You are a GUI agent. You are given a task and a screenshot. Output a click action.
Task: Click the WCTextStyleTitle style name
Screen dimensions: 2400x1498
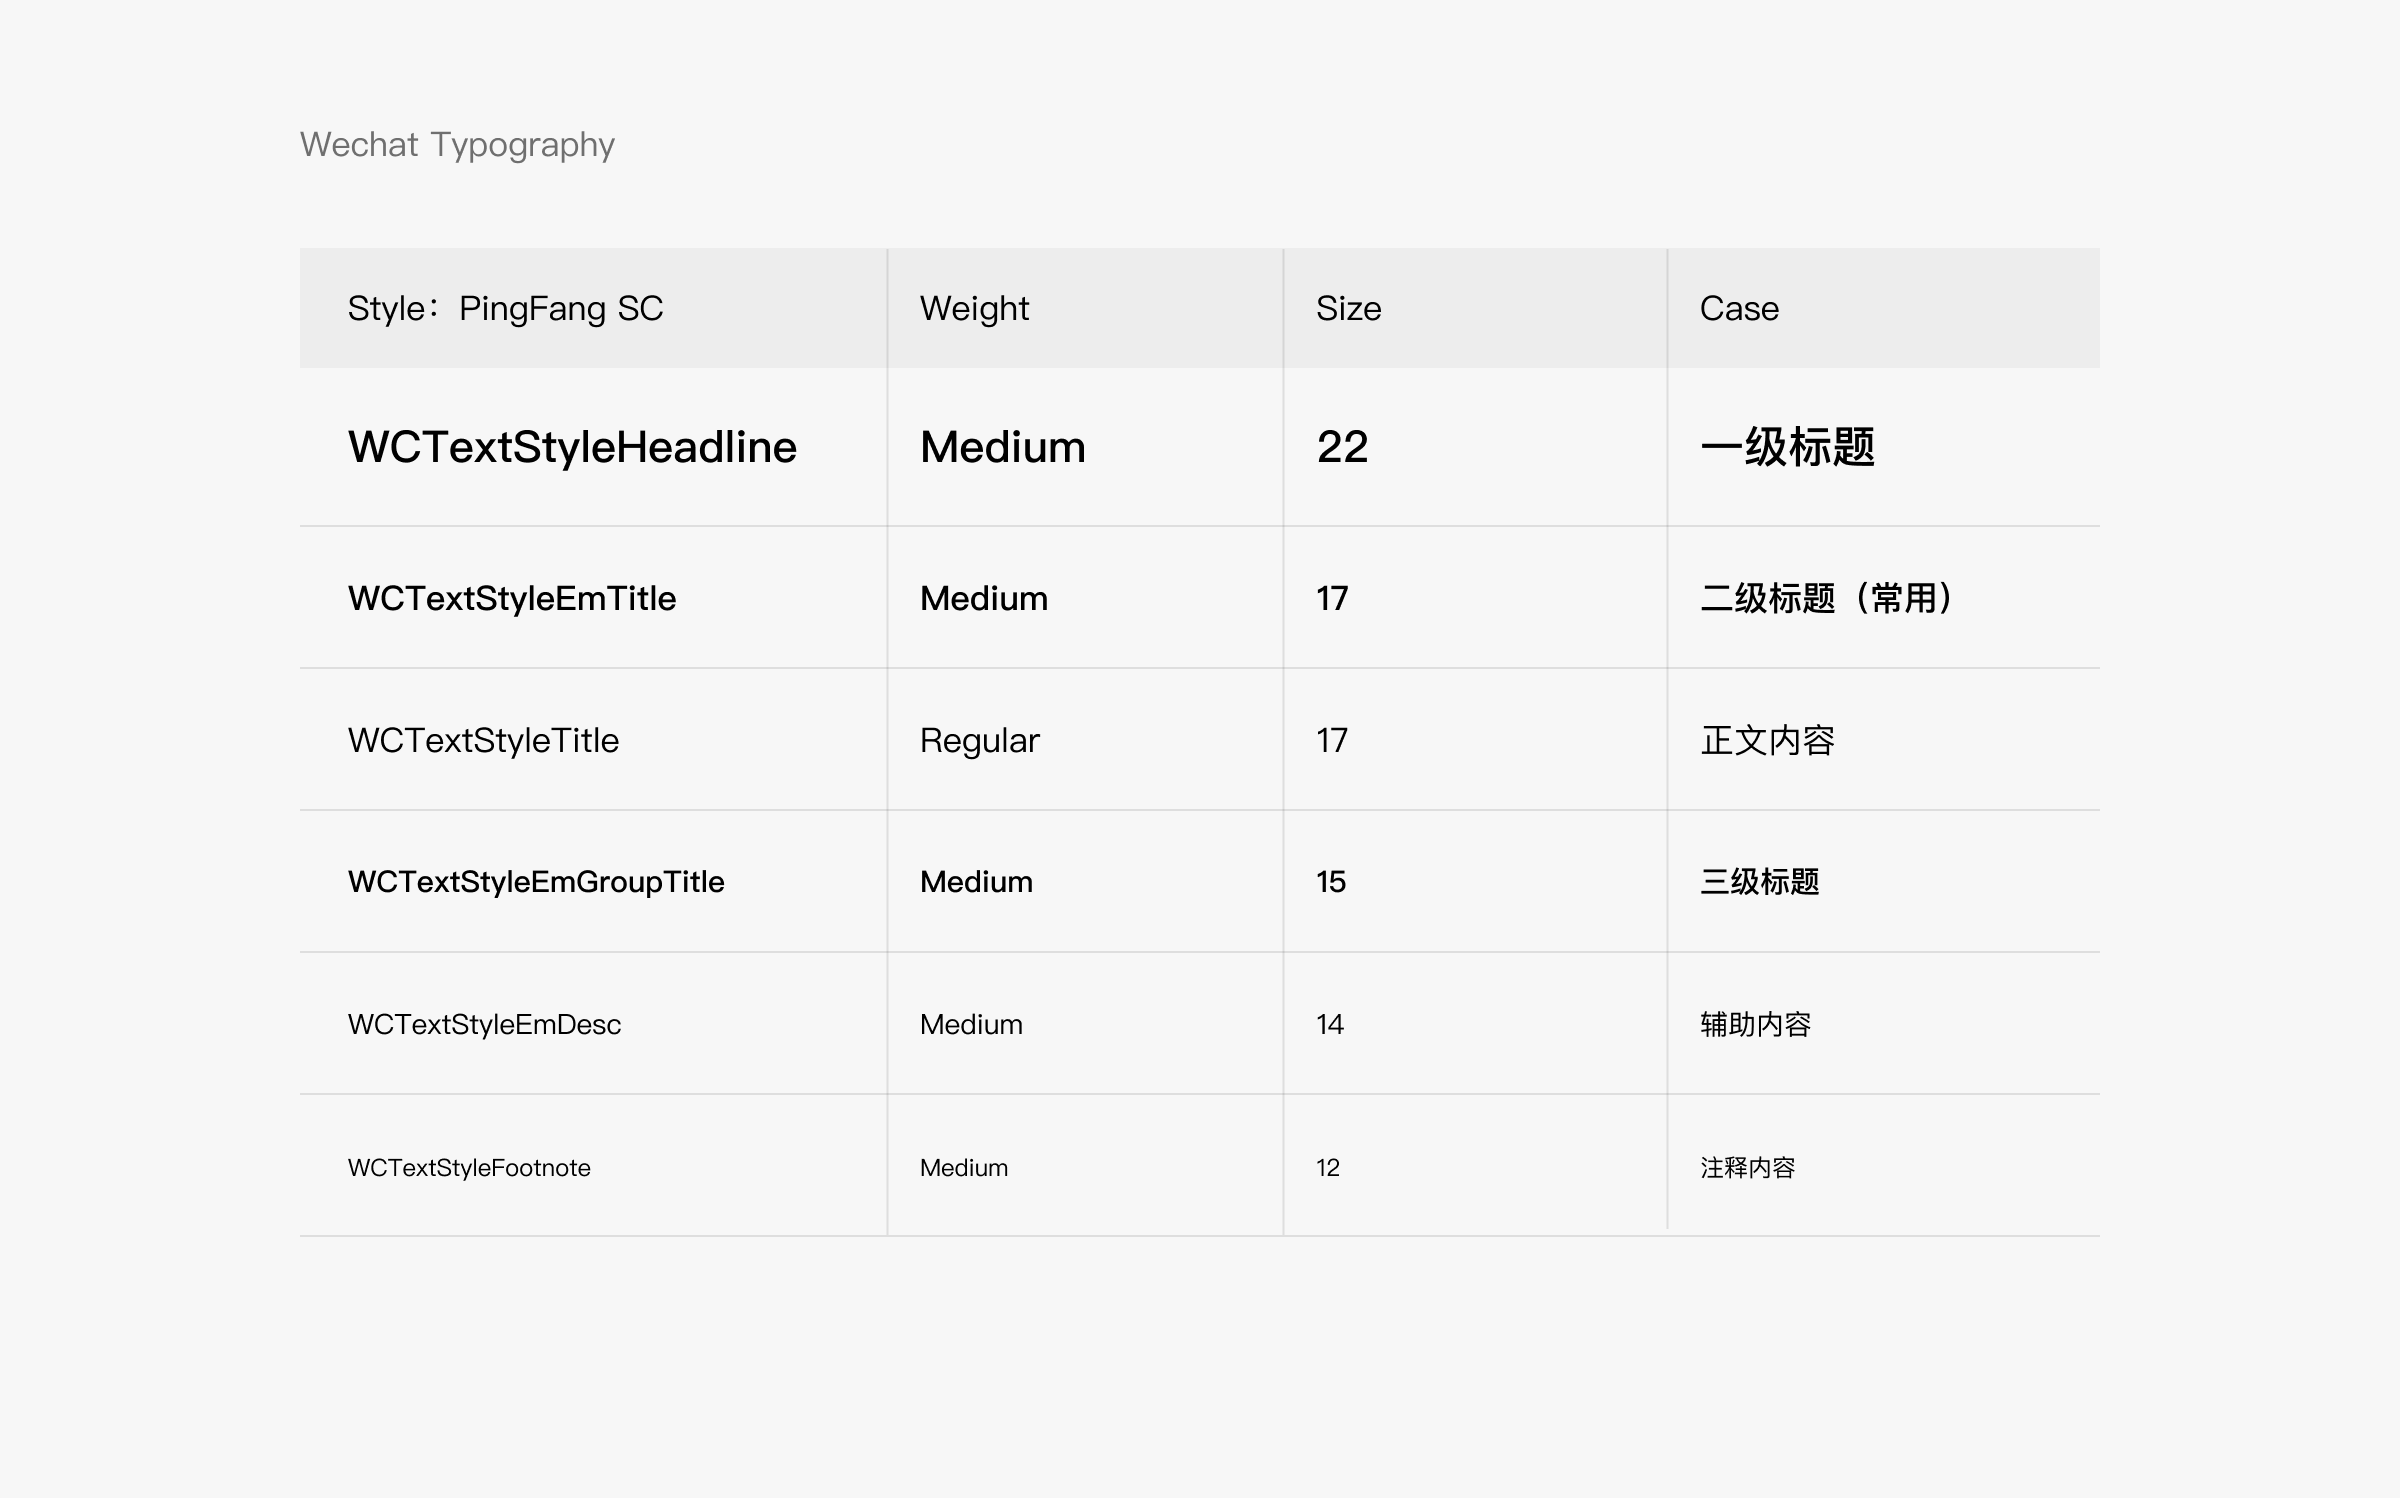pos(483,740)
